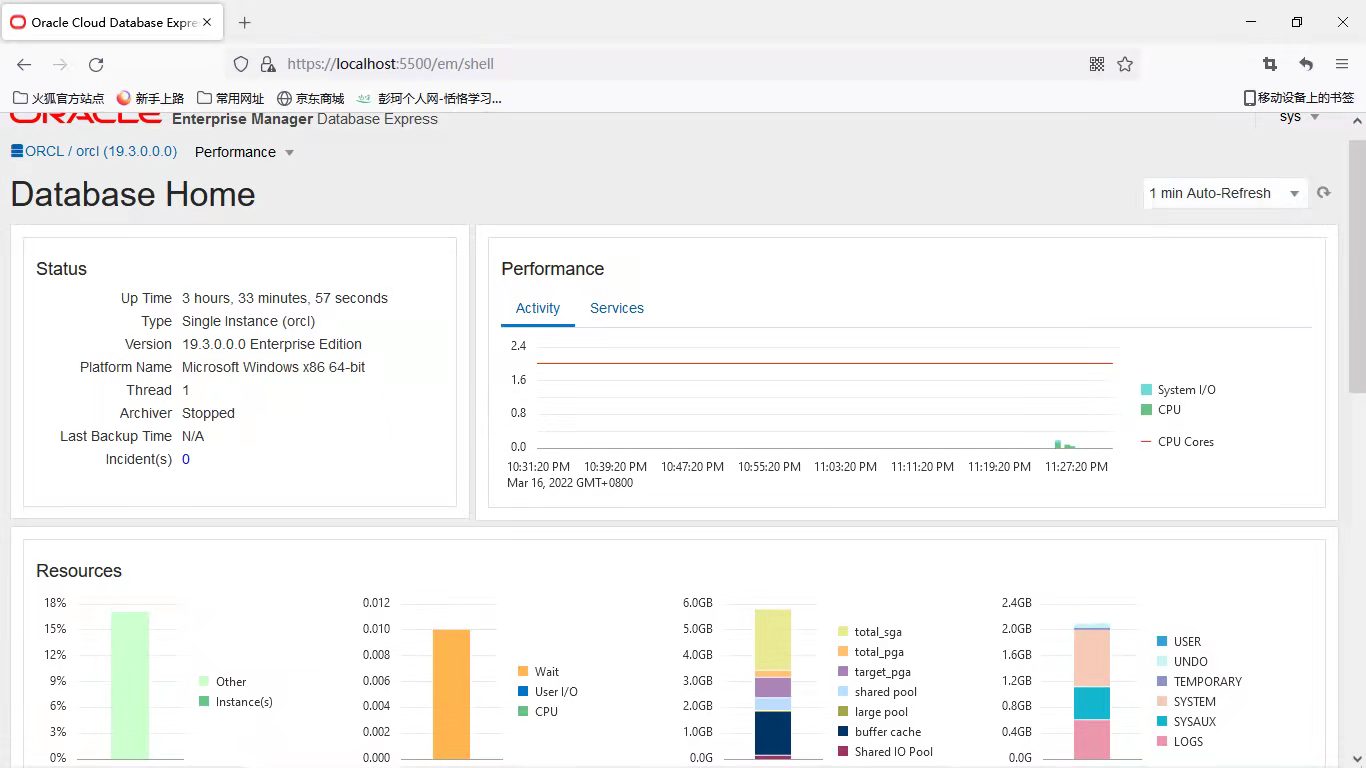Screen dimensions: 1366x768
Task: Click the page vertical scrollbar
Action: click(x=1357, y=268)
